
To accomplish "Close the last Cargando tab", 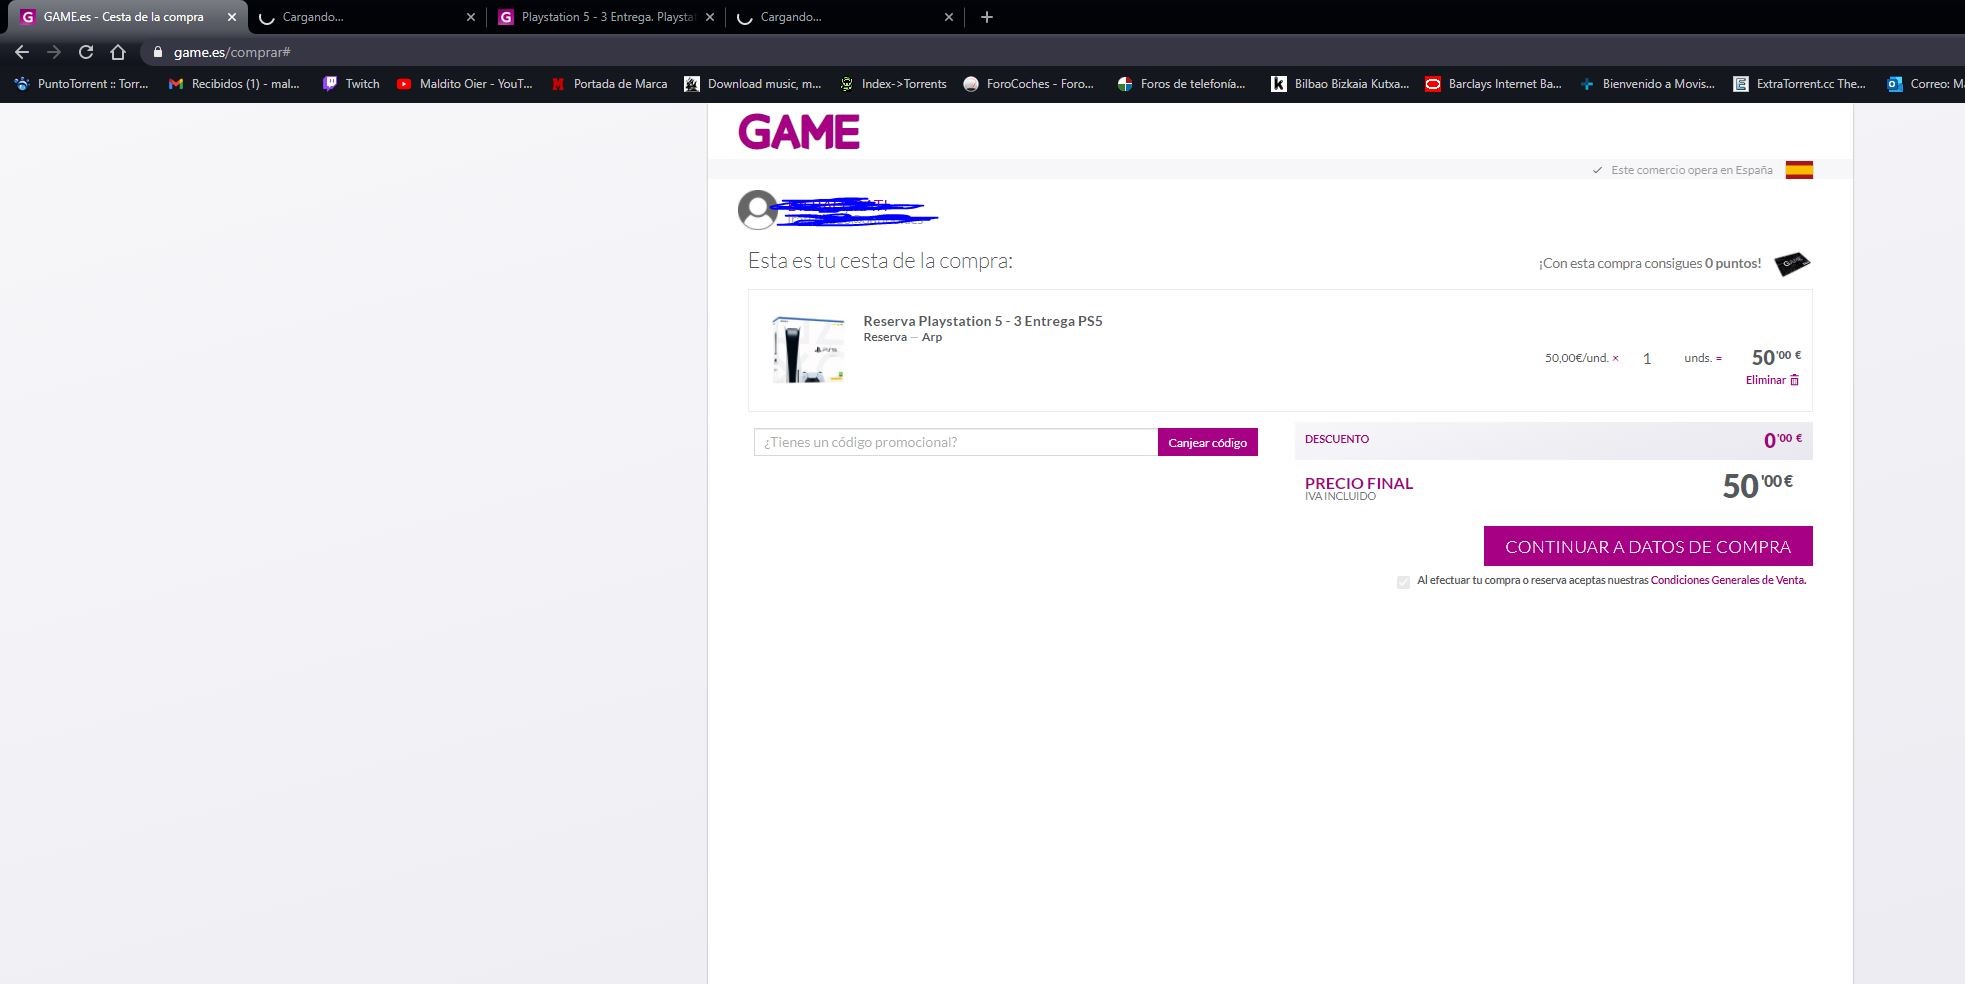I will point(949,17).
